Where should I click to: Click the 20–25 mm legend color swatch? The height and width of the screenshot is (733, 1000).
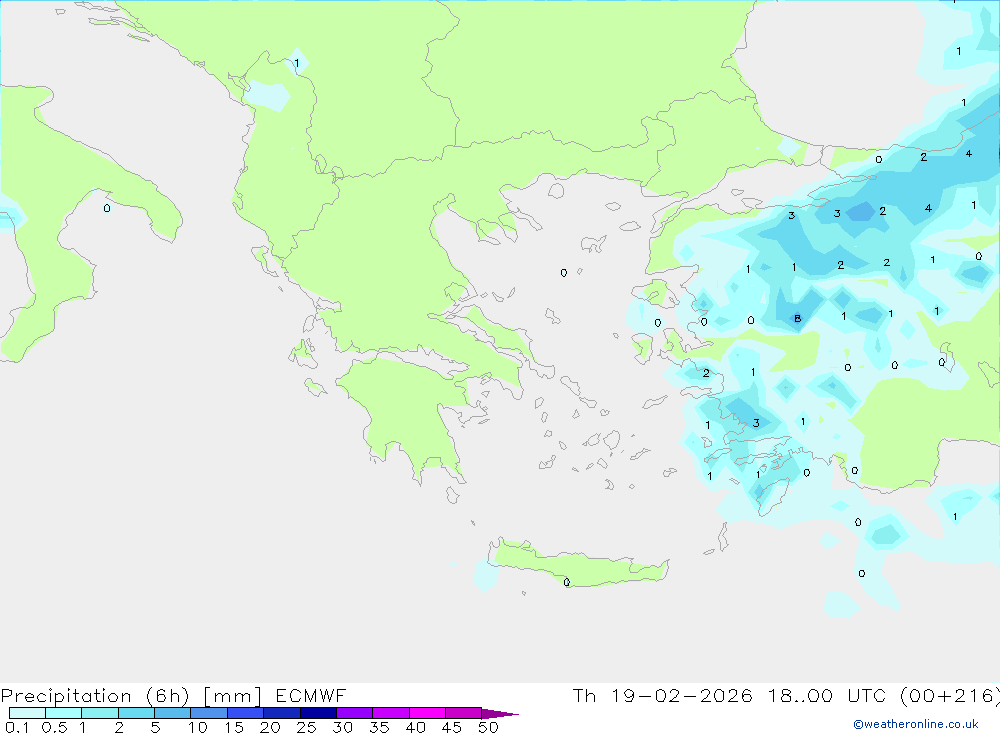click(282, 713)
